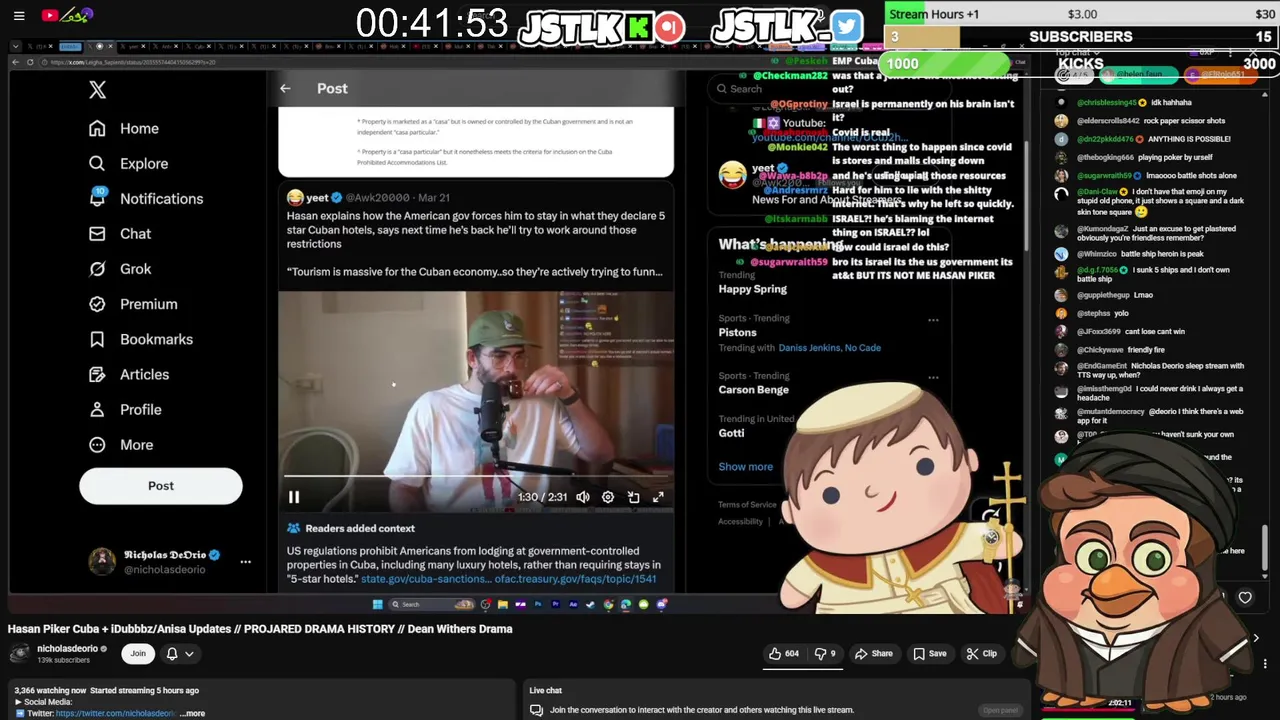Pause the embedded tweet video

294,497
